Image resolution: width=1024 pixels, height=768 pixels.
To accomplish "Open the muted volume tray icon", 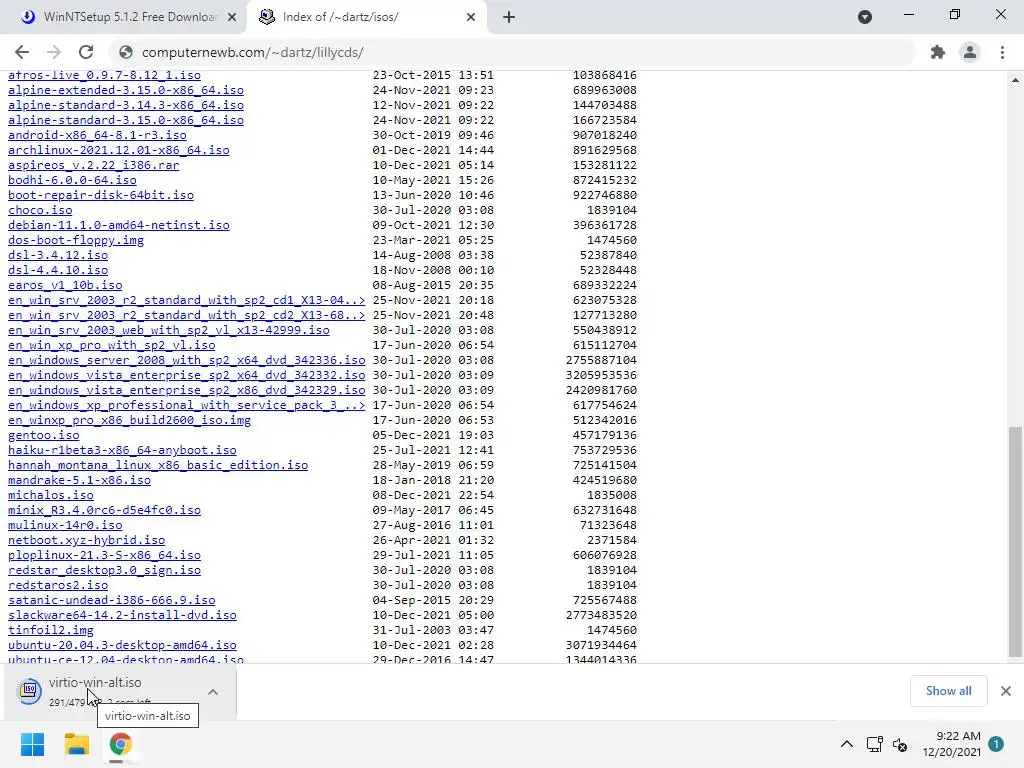I will click(x=900, y=744).
